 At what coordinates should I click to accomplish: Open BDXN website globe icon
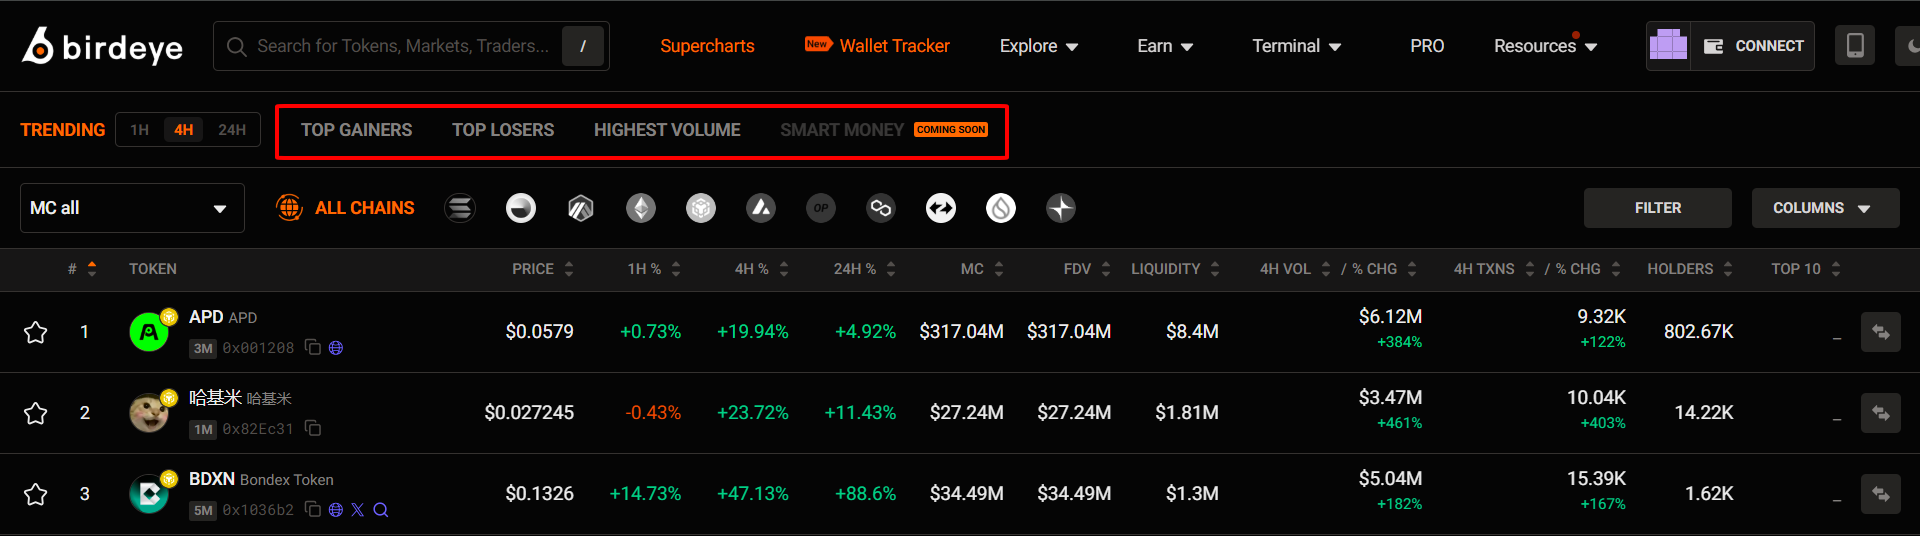pyautogui.click(x=336, y=510)
